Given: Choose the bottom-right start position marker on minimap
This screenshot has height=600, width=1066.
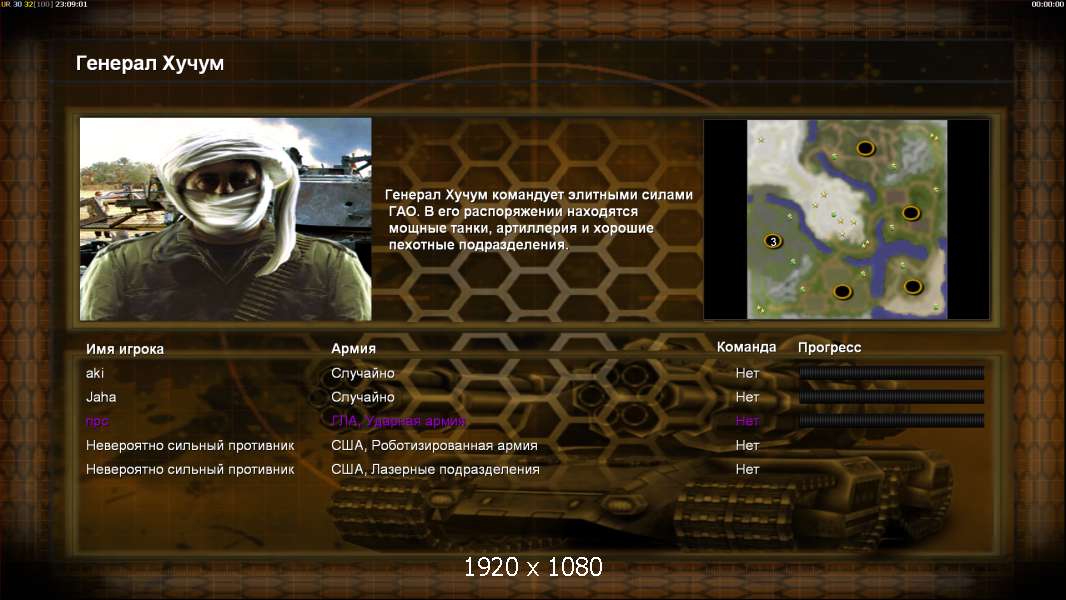Looking at the screenshot, I should click(913, 287).
